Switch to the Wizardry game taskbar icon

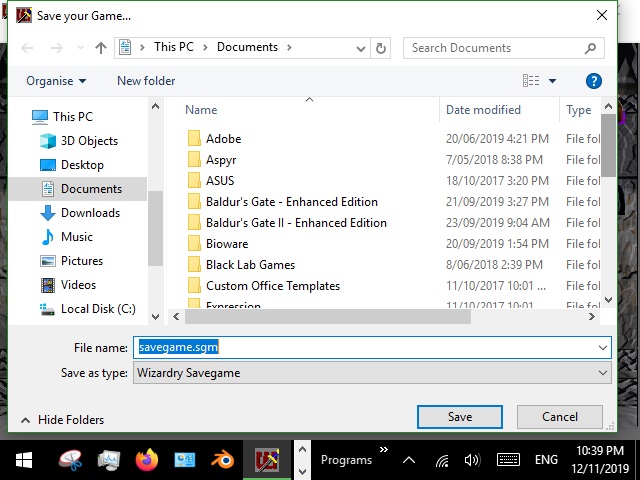coord(267,460)
